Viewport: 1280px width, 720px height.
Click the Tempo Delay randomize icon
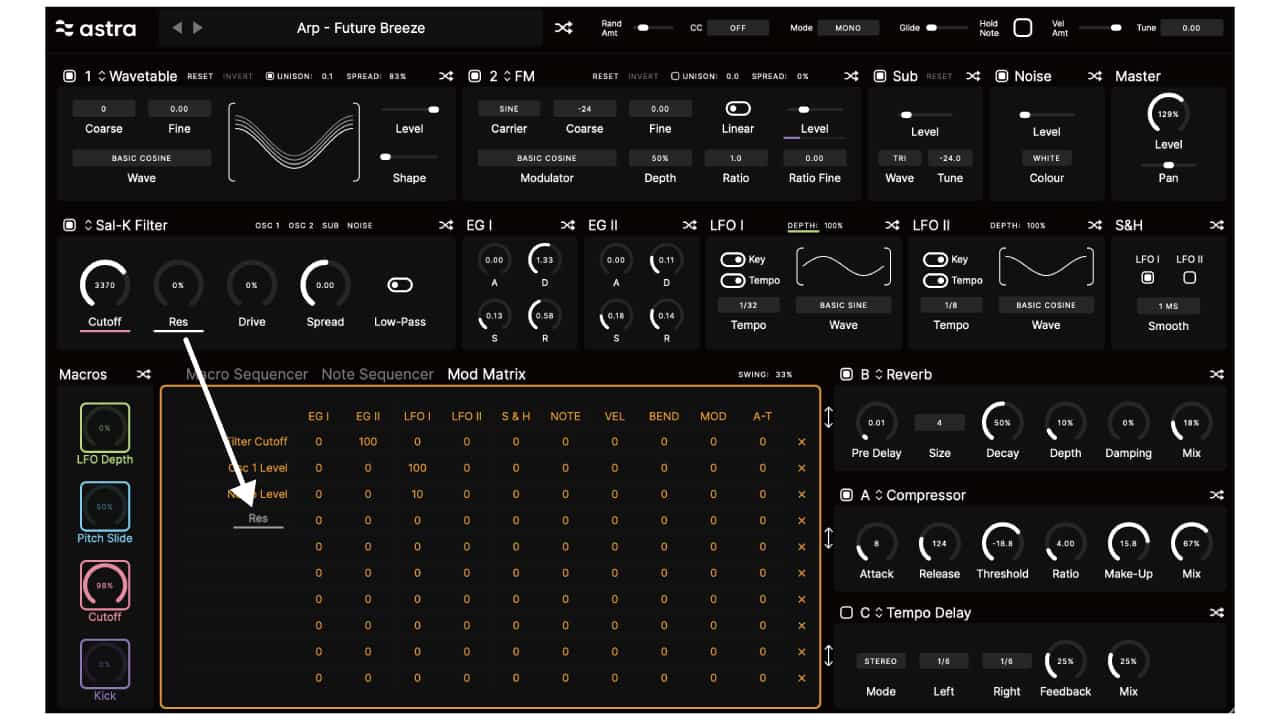tap(1217, 612)
